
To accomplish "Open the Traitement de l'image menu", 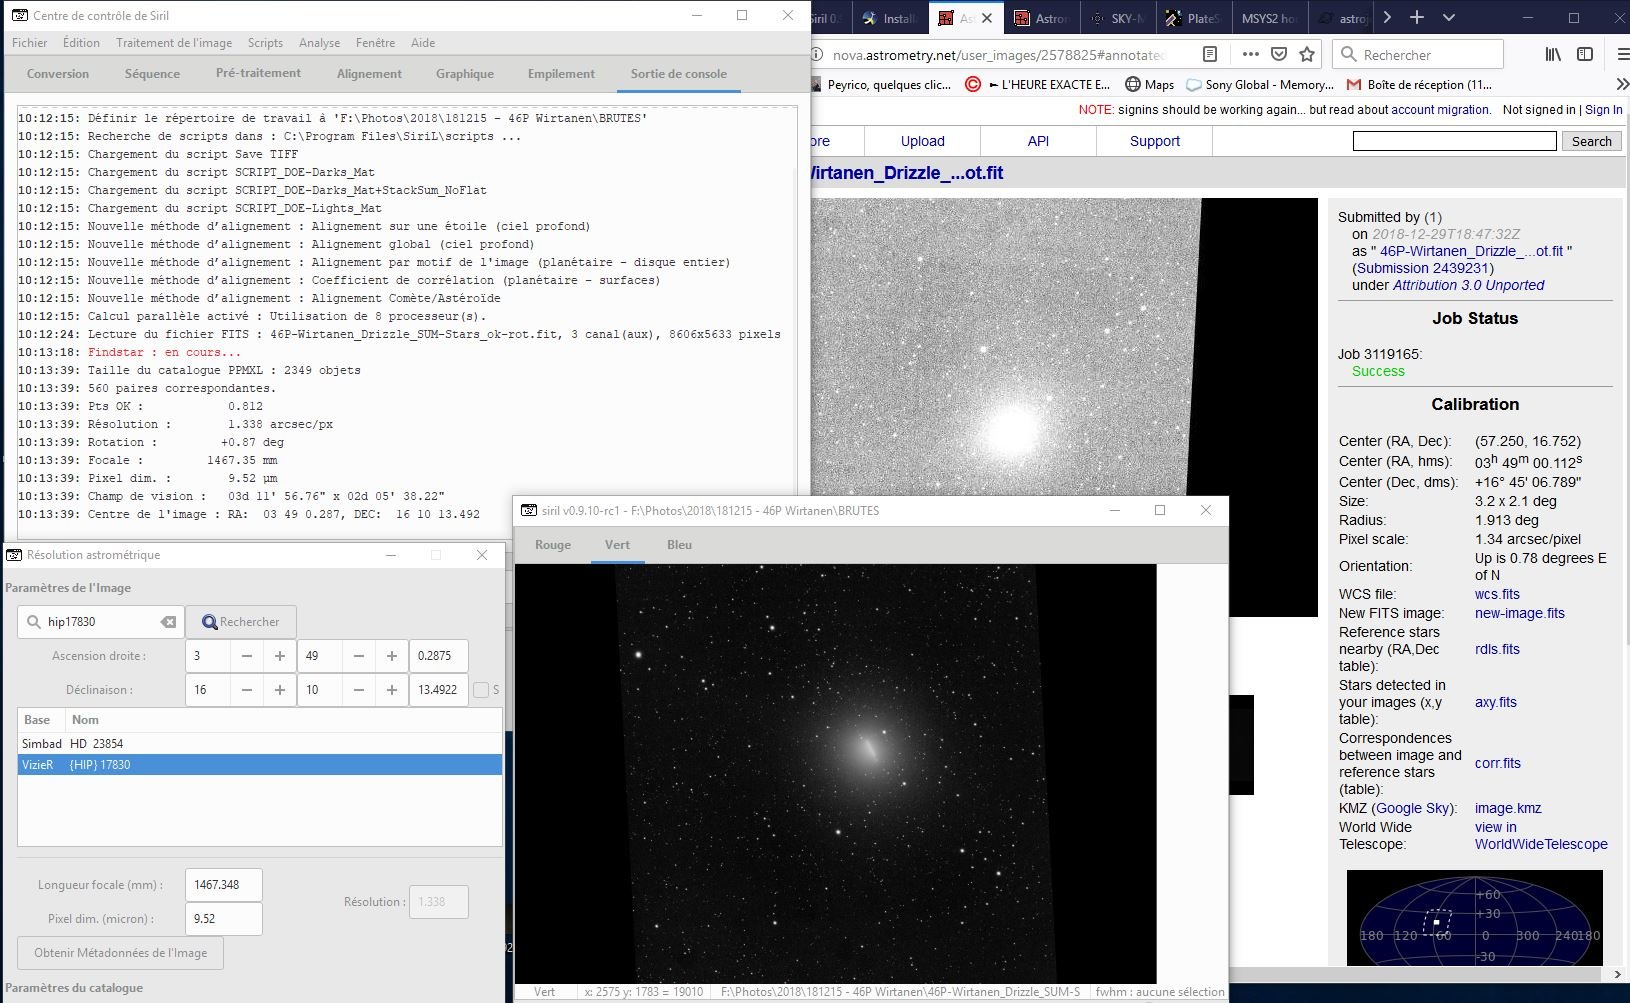I will click(174, 43).
